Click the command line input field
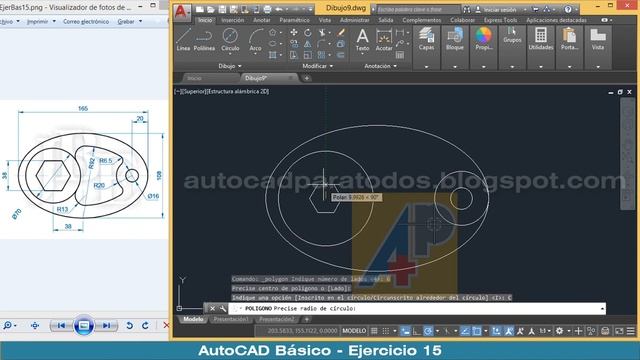640x360 pixels. (416, 309)
